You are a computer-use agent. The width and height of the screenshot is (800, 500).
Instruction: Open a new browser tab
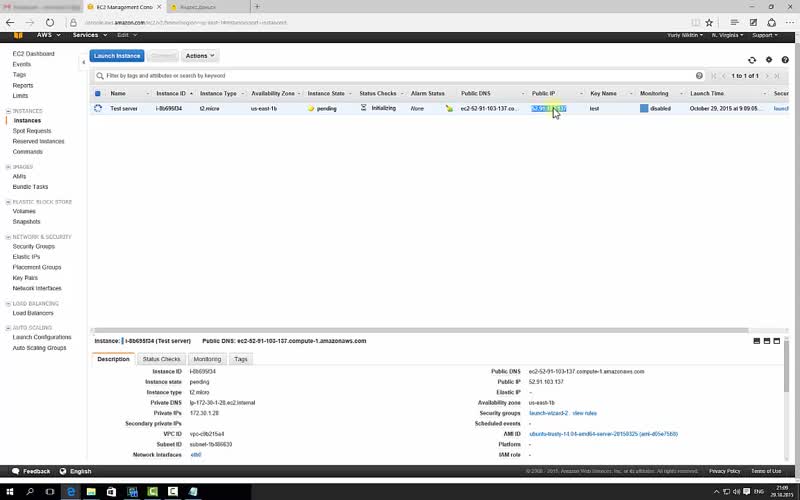(x=257, y=7)
